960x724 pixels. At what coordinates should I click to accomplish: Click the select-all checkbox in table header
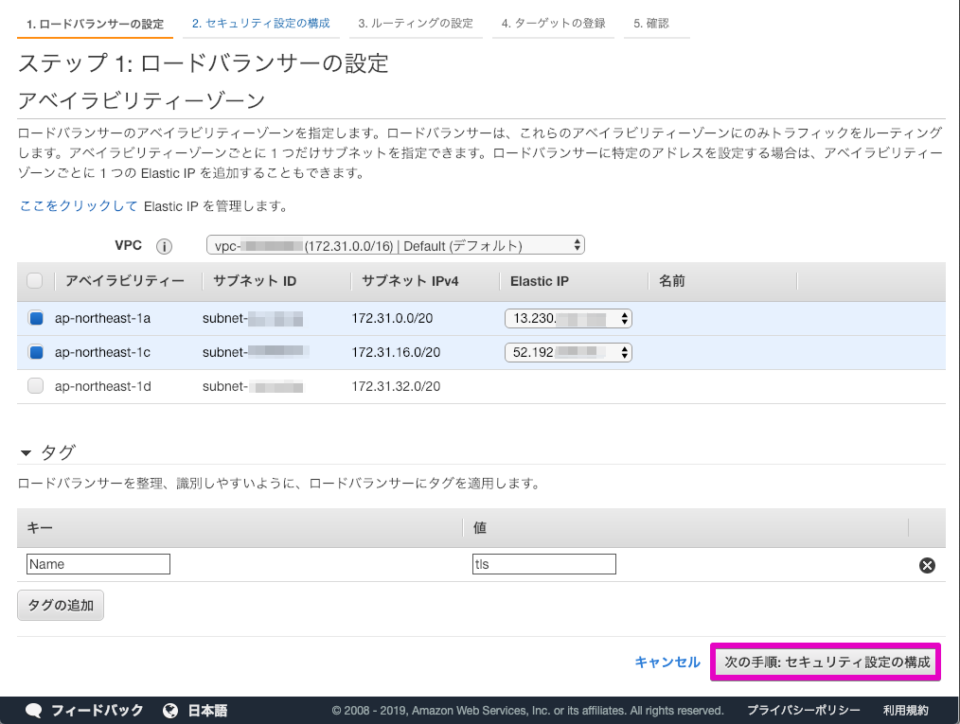pyautogui.click(x=35, y=281)
